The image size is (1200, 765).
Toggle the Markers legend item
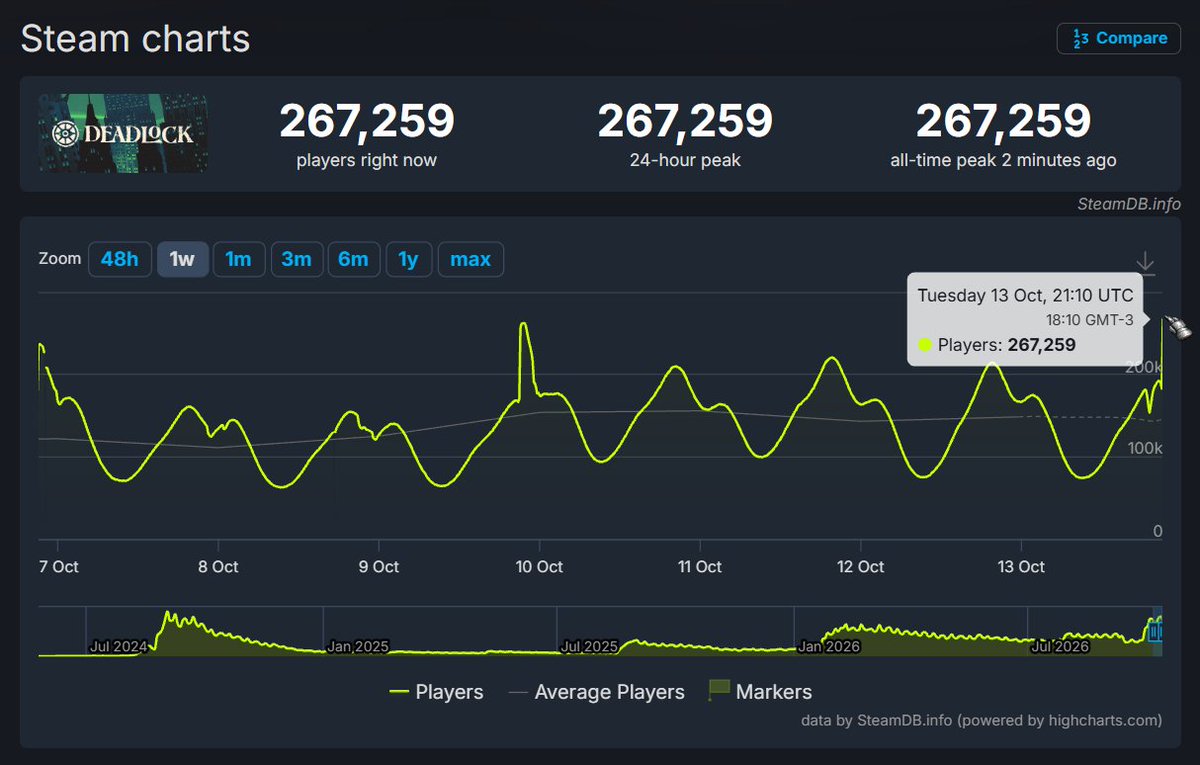click(x=760, y=691)
